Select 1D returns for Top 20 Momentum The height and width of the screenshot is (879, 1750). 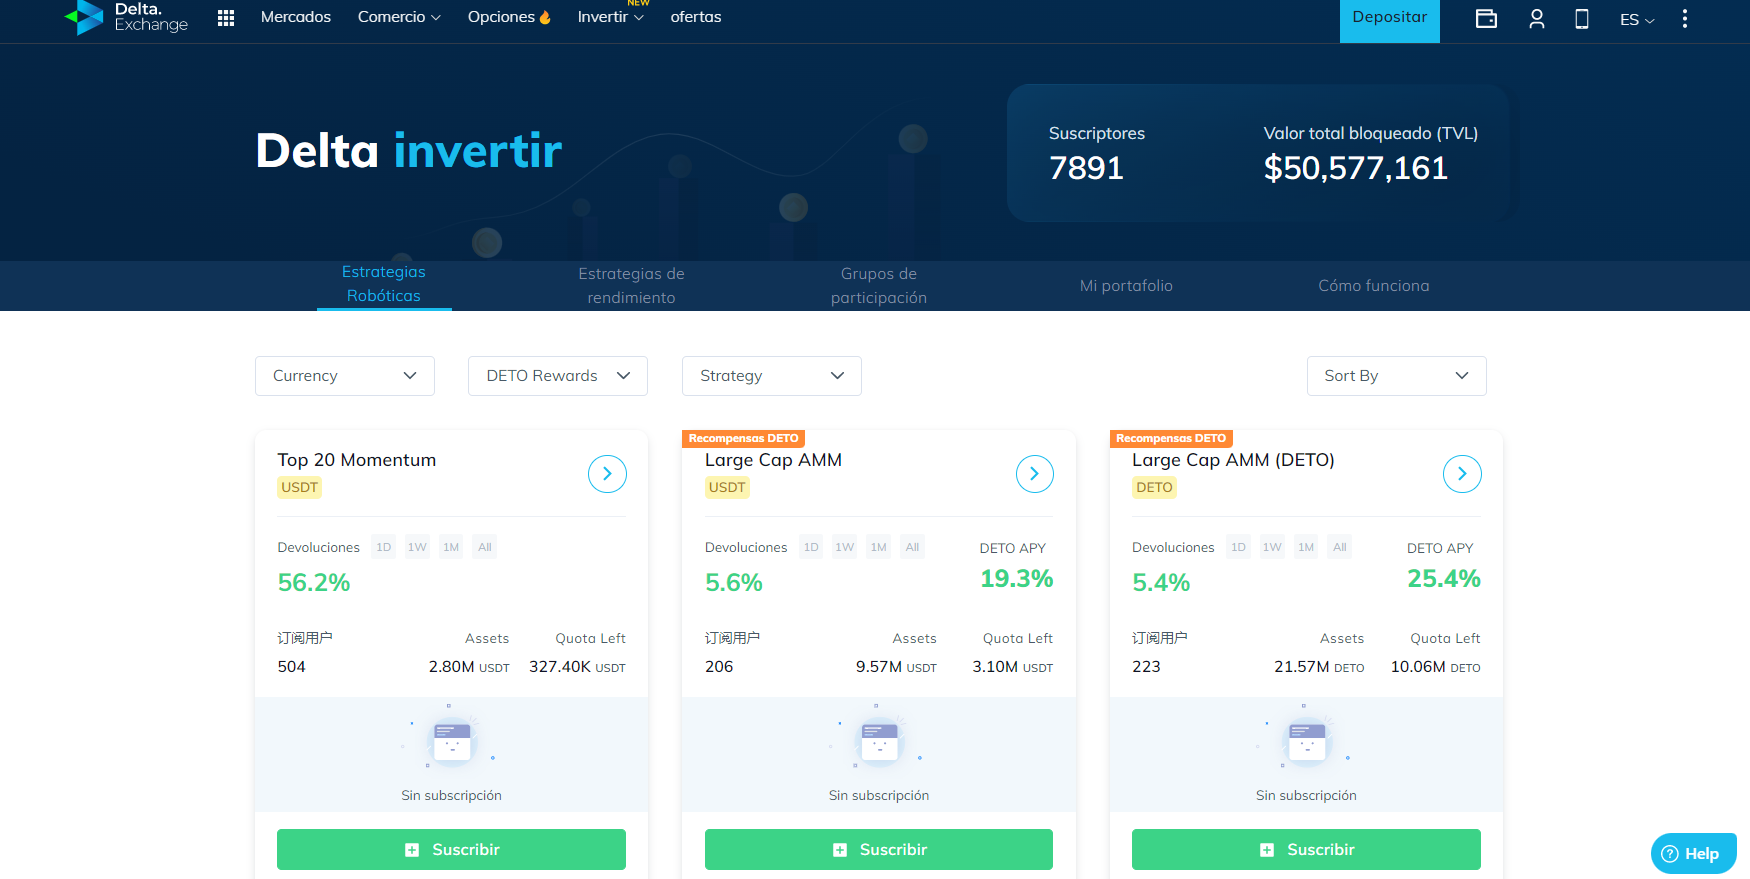[384, 547]
